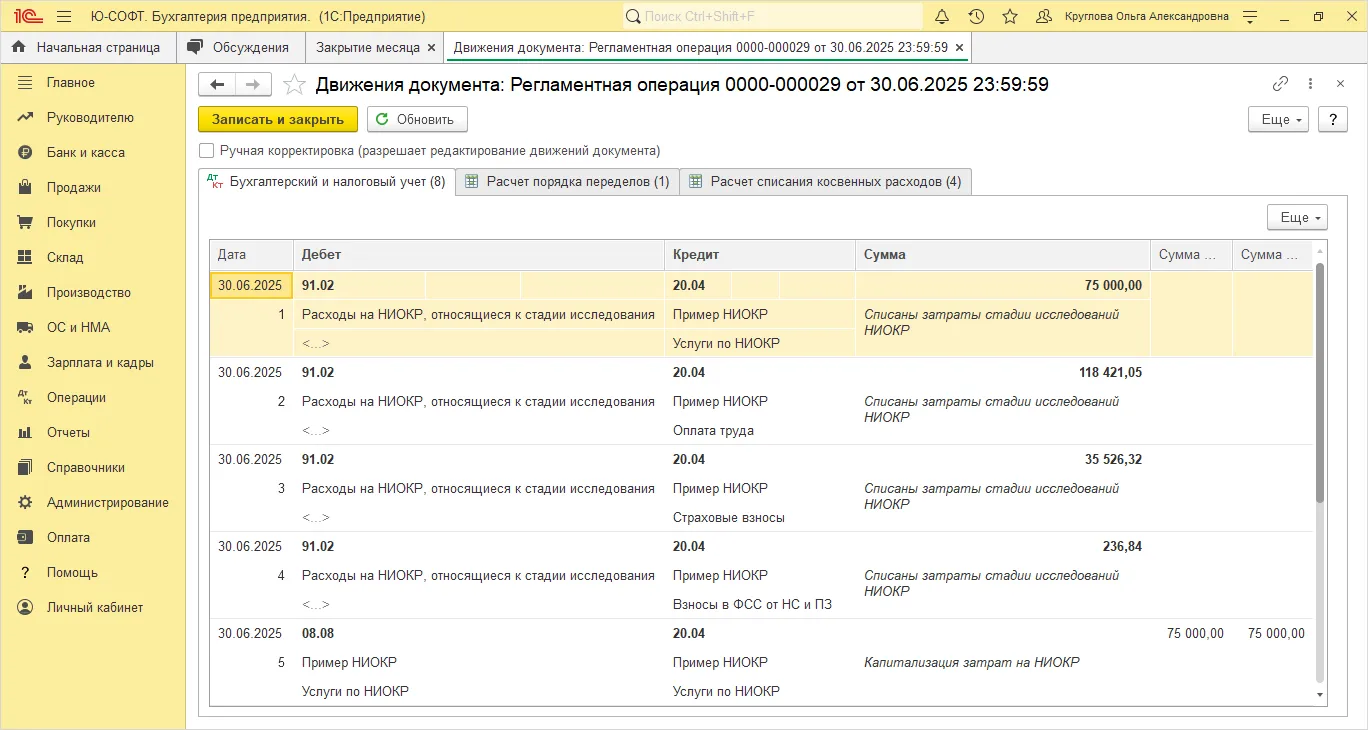The height and width of the screenshot is (730, 1368).
Task: Enable Ручная корректировка checkbox
Action: [206, 151]
